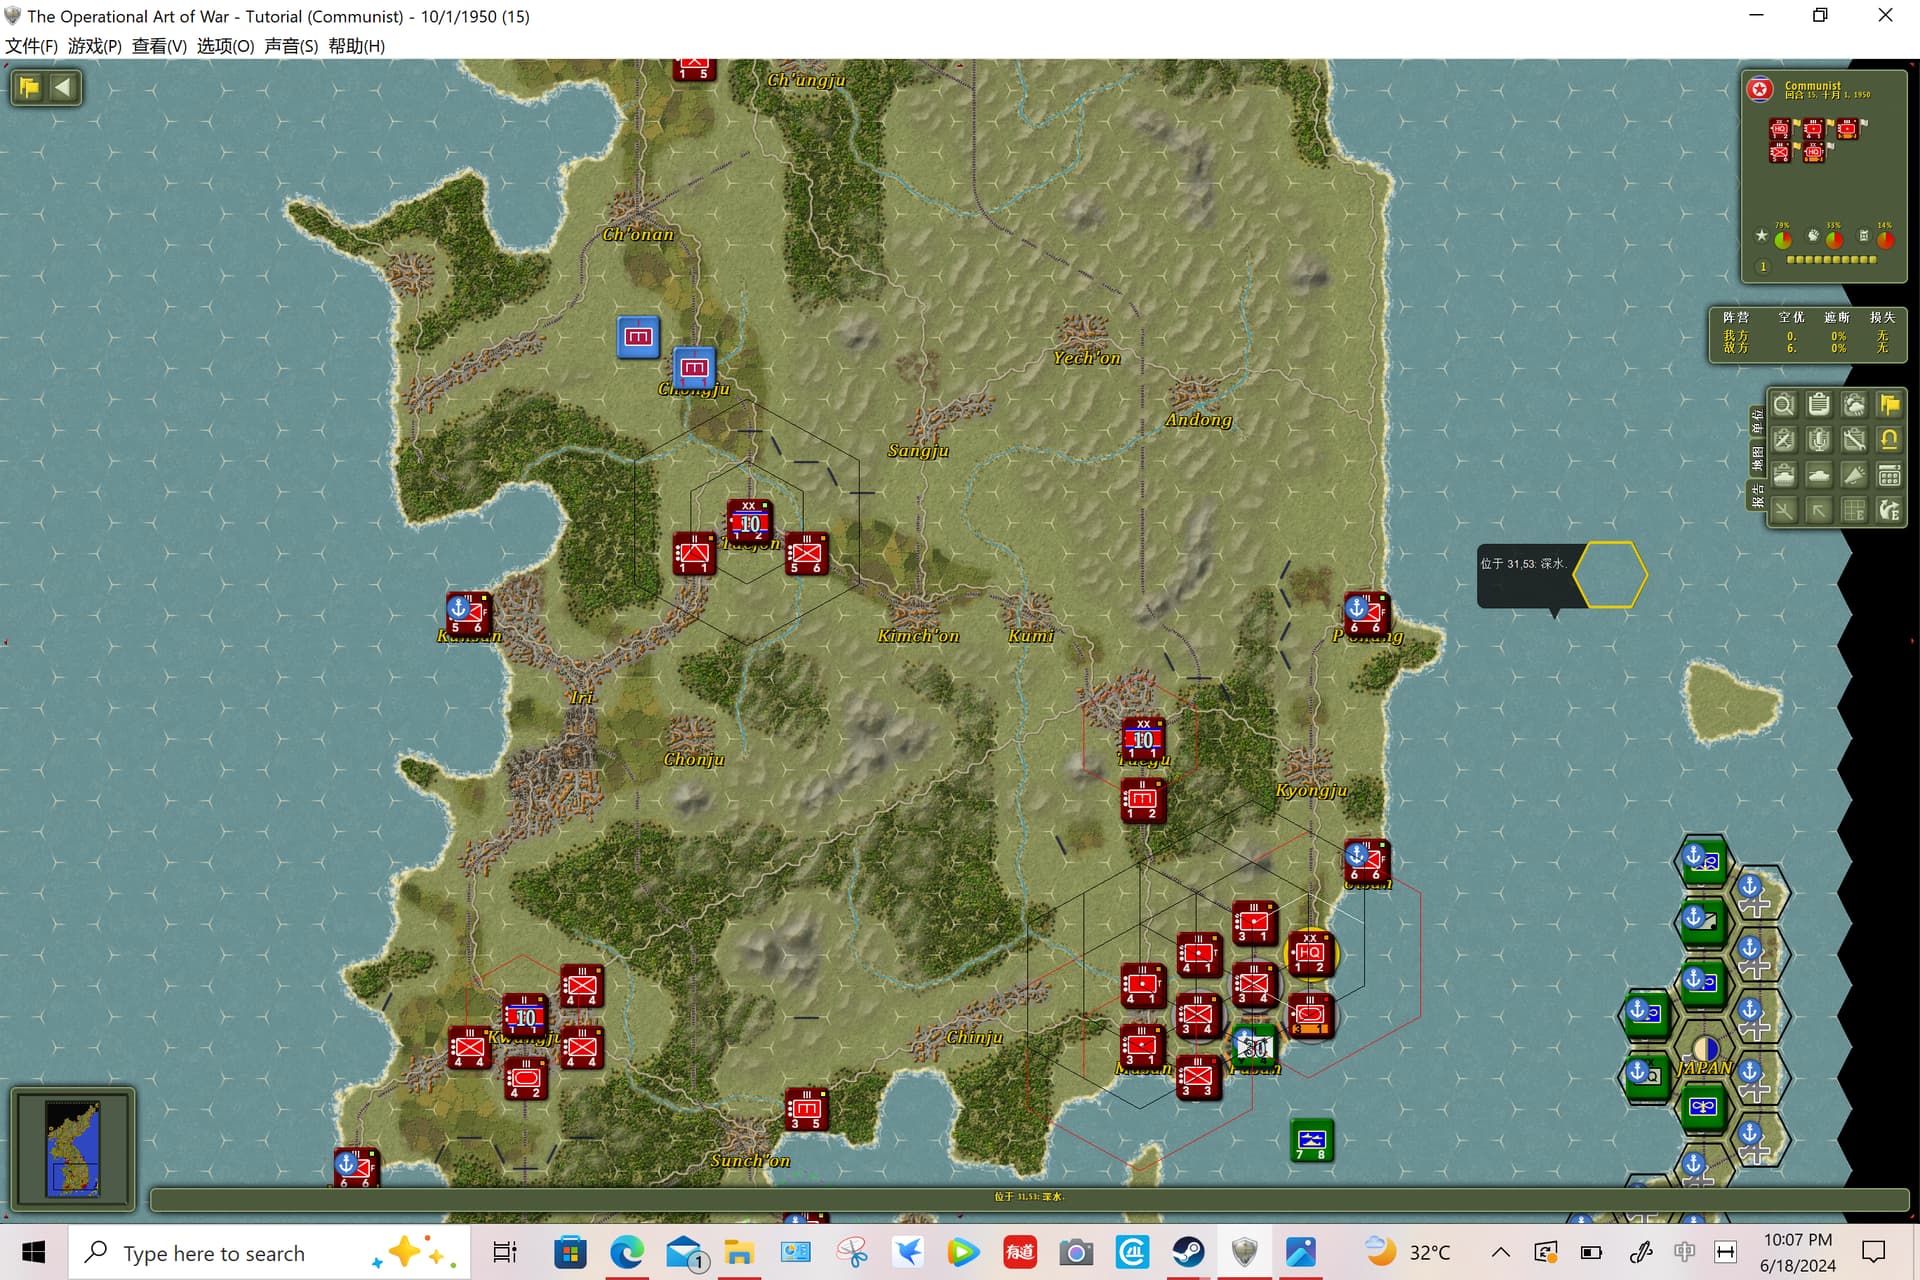Open the weather report icon
1920x1280 pixels.
[1854, 405]
